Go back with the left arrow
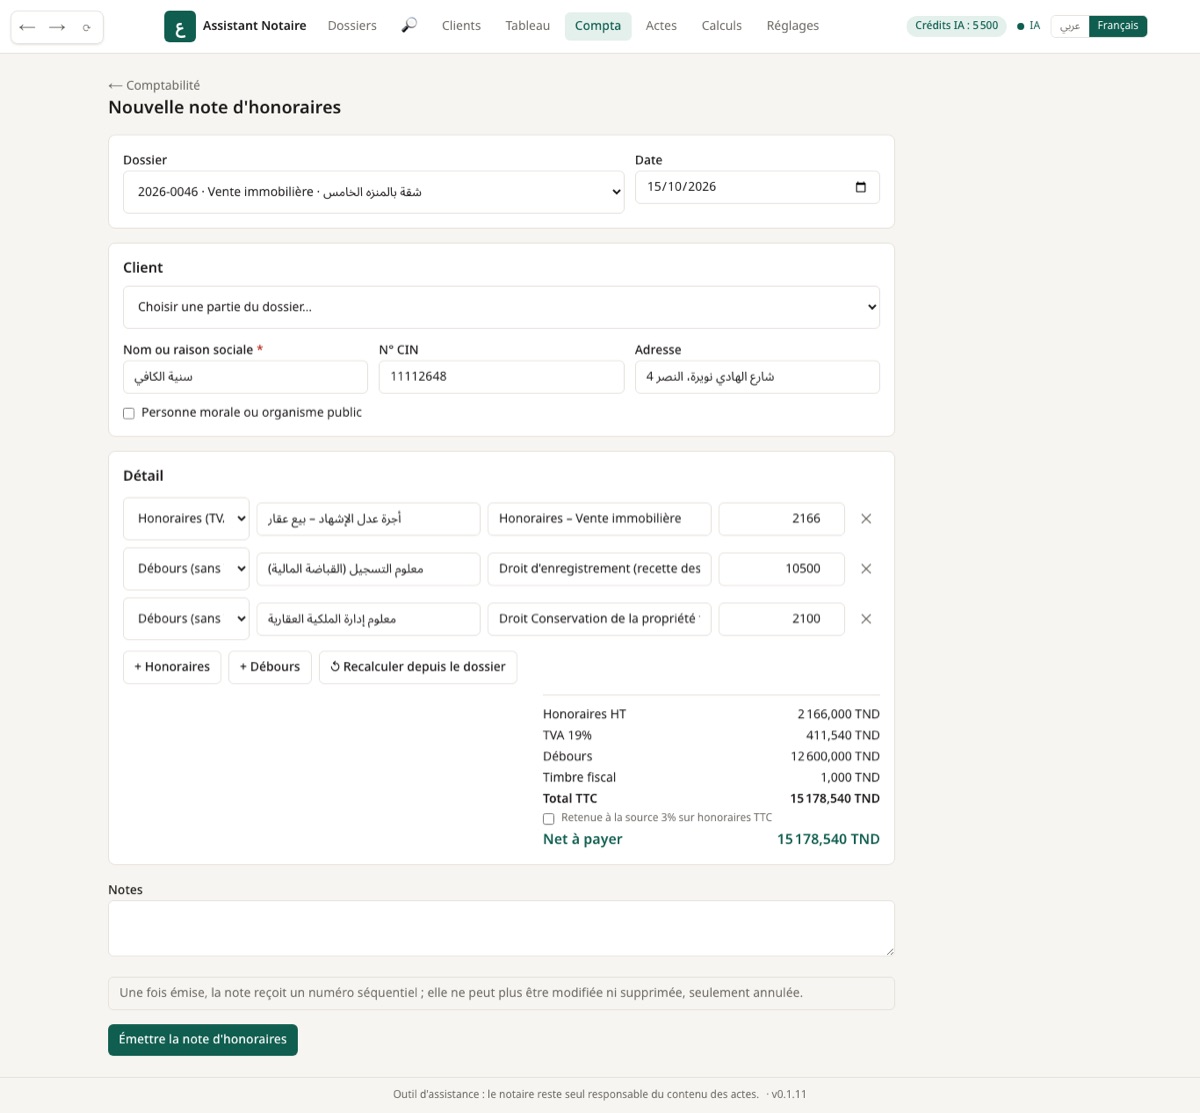The width and height of the screenshot is (1200, 1113). 27,27
